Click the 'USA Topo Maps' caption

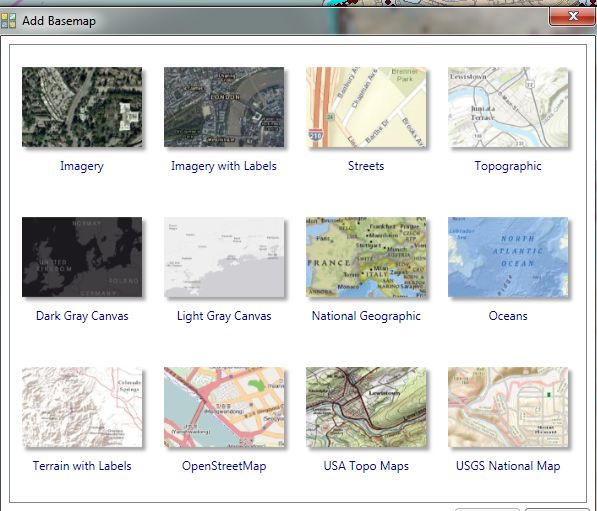(366, 466)
